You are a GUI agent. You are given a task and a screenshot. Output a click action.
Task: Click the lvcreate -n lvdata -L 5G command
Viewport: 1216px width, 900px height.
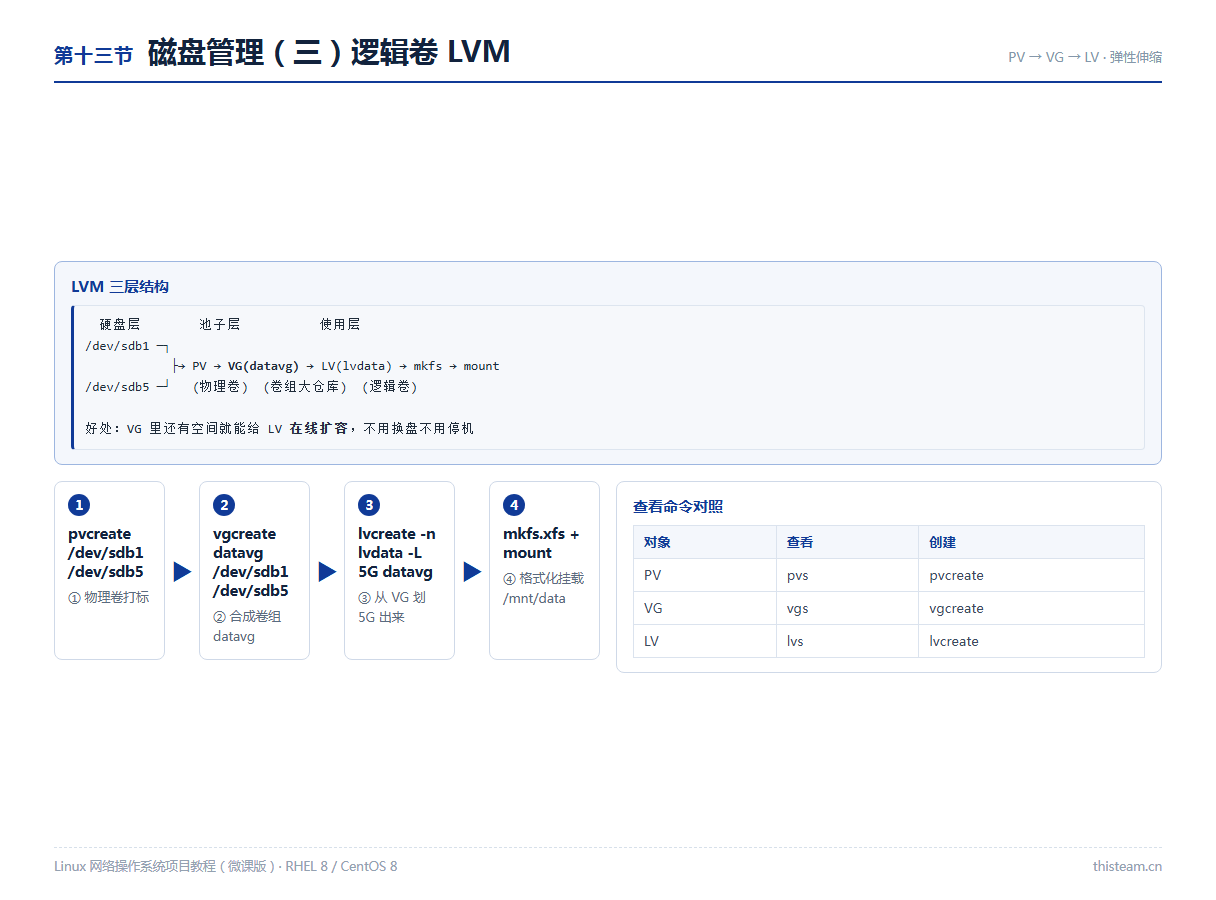(x=396, y=553)
